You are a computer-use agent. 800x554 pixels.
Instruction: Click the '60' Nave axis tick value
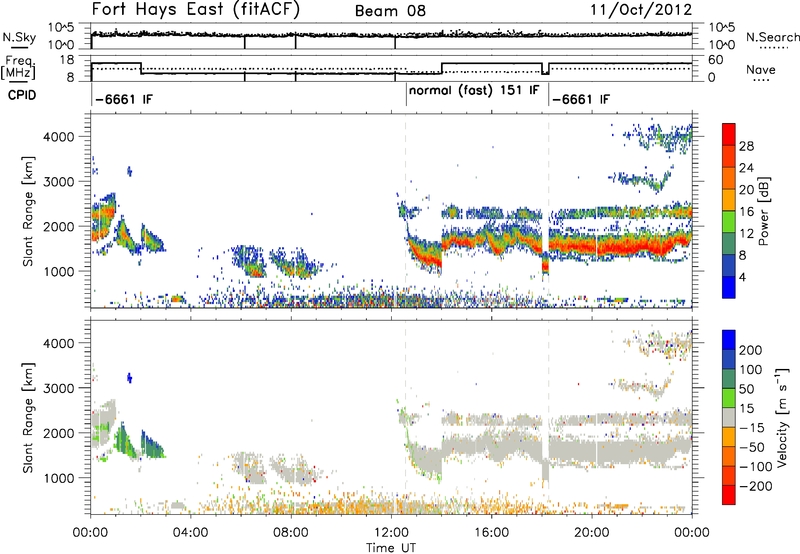pos(716,60)
